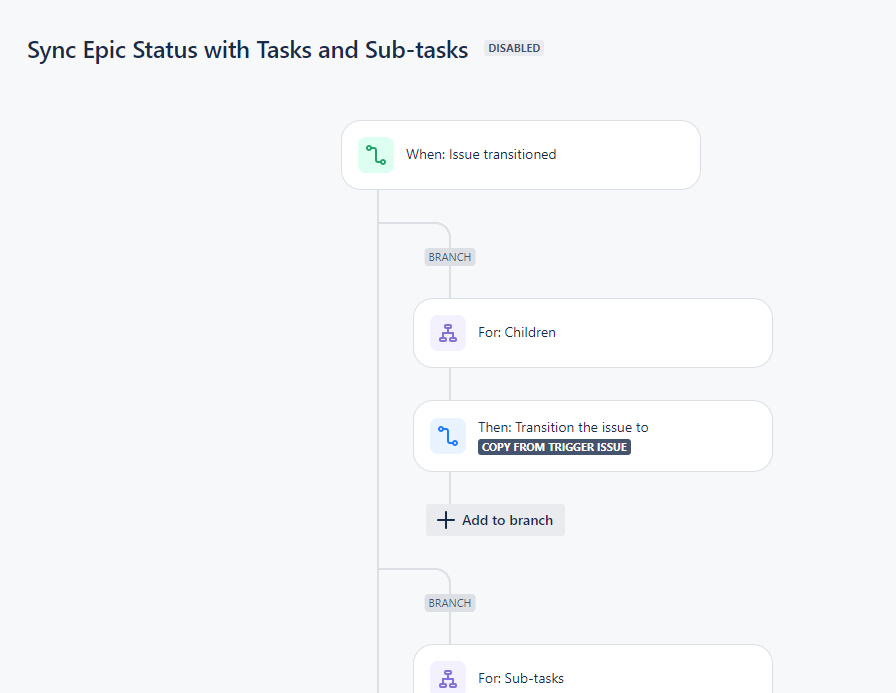The width and height of the screenshot is (896, 693).
Task: Click the main vertical connector line below the trigger
Action: click(378, 400)
